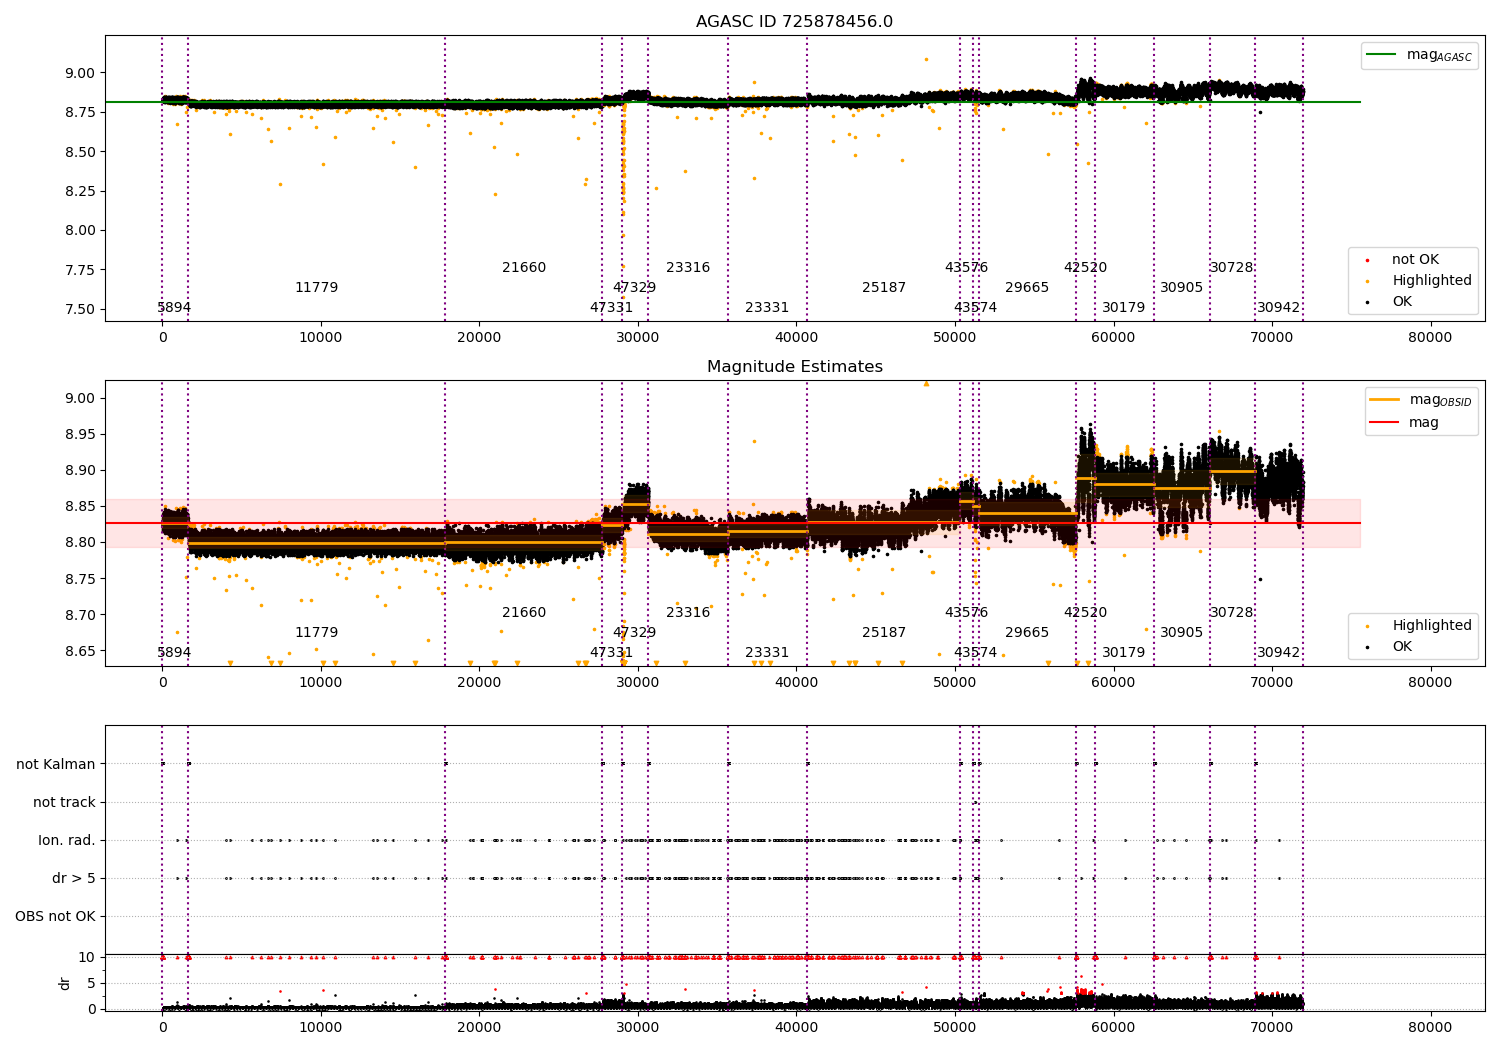Click obsid label 30728 in Magnitude Estimates plot

point(1232,613)
